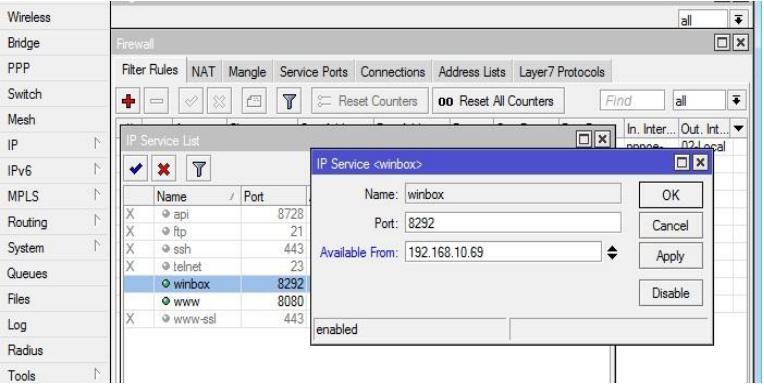Expand the MPLS submenu

[55, 197]
